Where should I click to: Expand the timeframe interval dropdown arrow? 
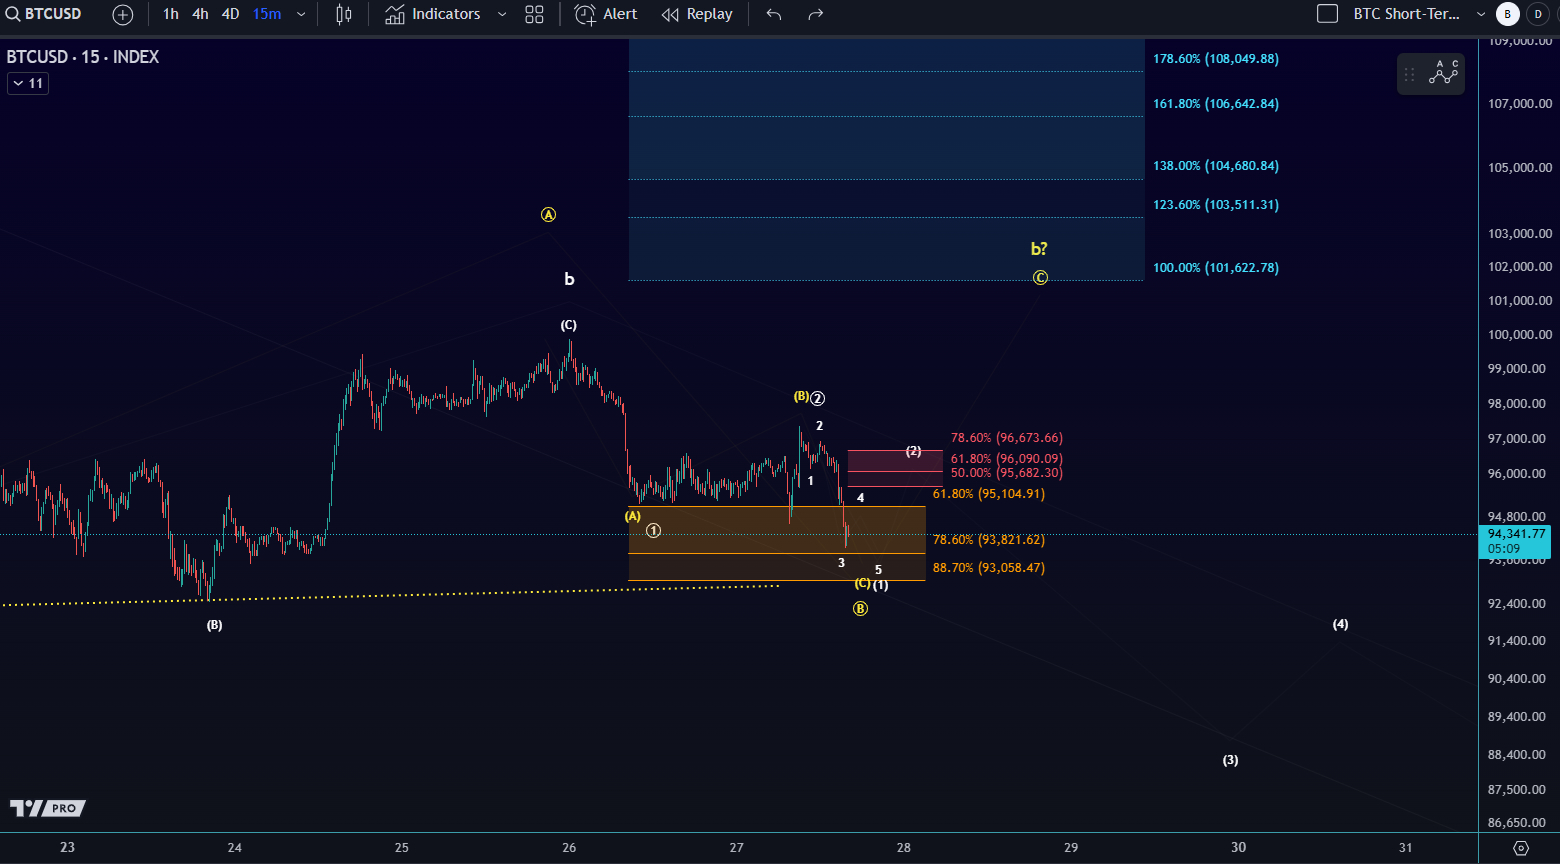[301, 14]
